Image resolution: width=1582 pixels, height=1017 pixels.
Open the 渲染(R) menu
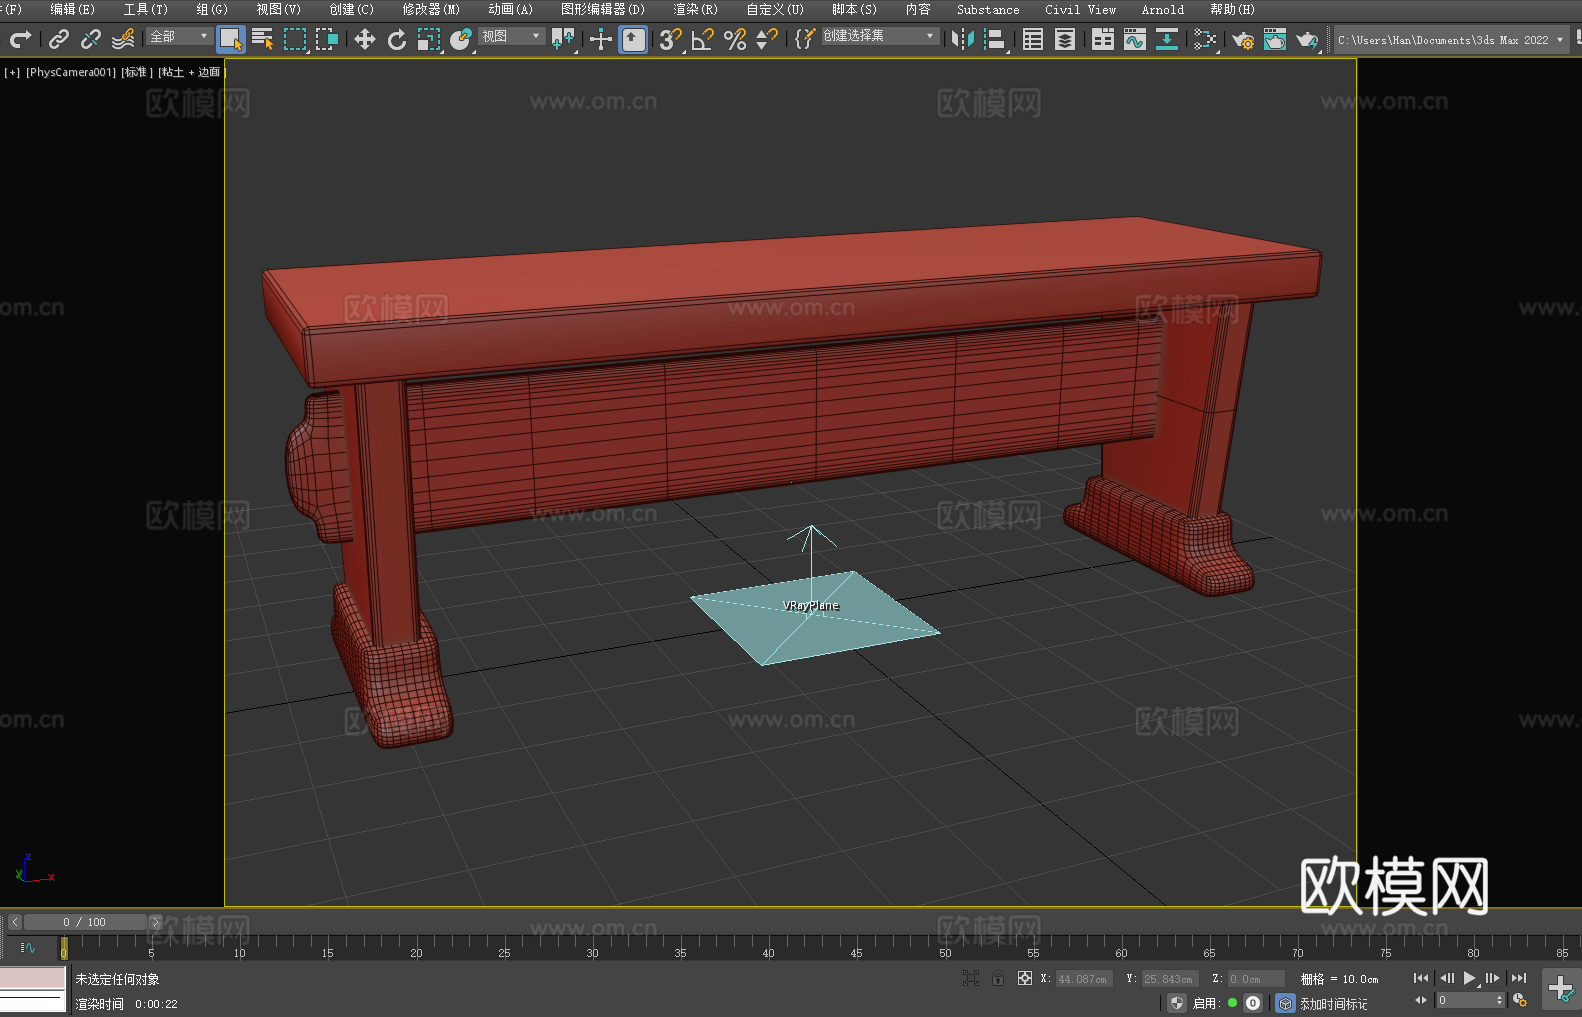point(695,9)
